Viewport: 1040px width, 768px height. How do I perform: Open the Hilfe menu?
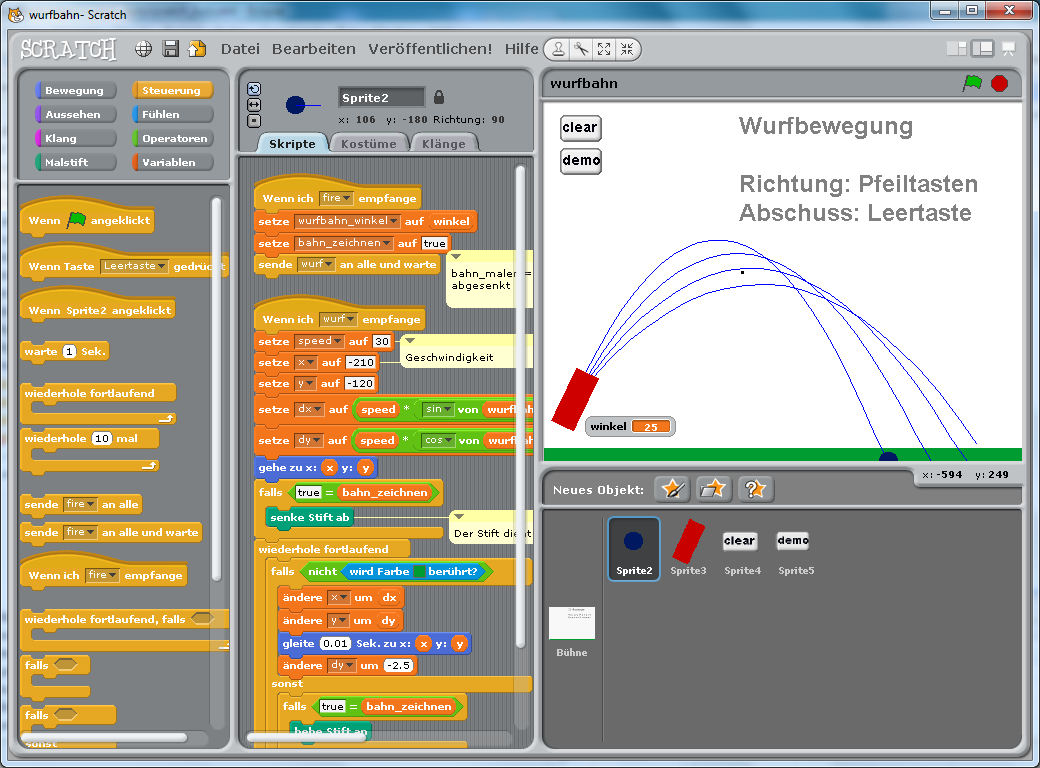pyautogui.click(x=521, y=49)
